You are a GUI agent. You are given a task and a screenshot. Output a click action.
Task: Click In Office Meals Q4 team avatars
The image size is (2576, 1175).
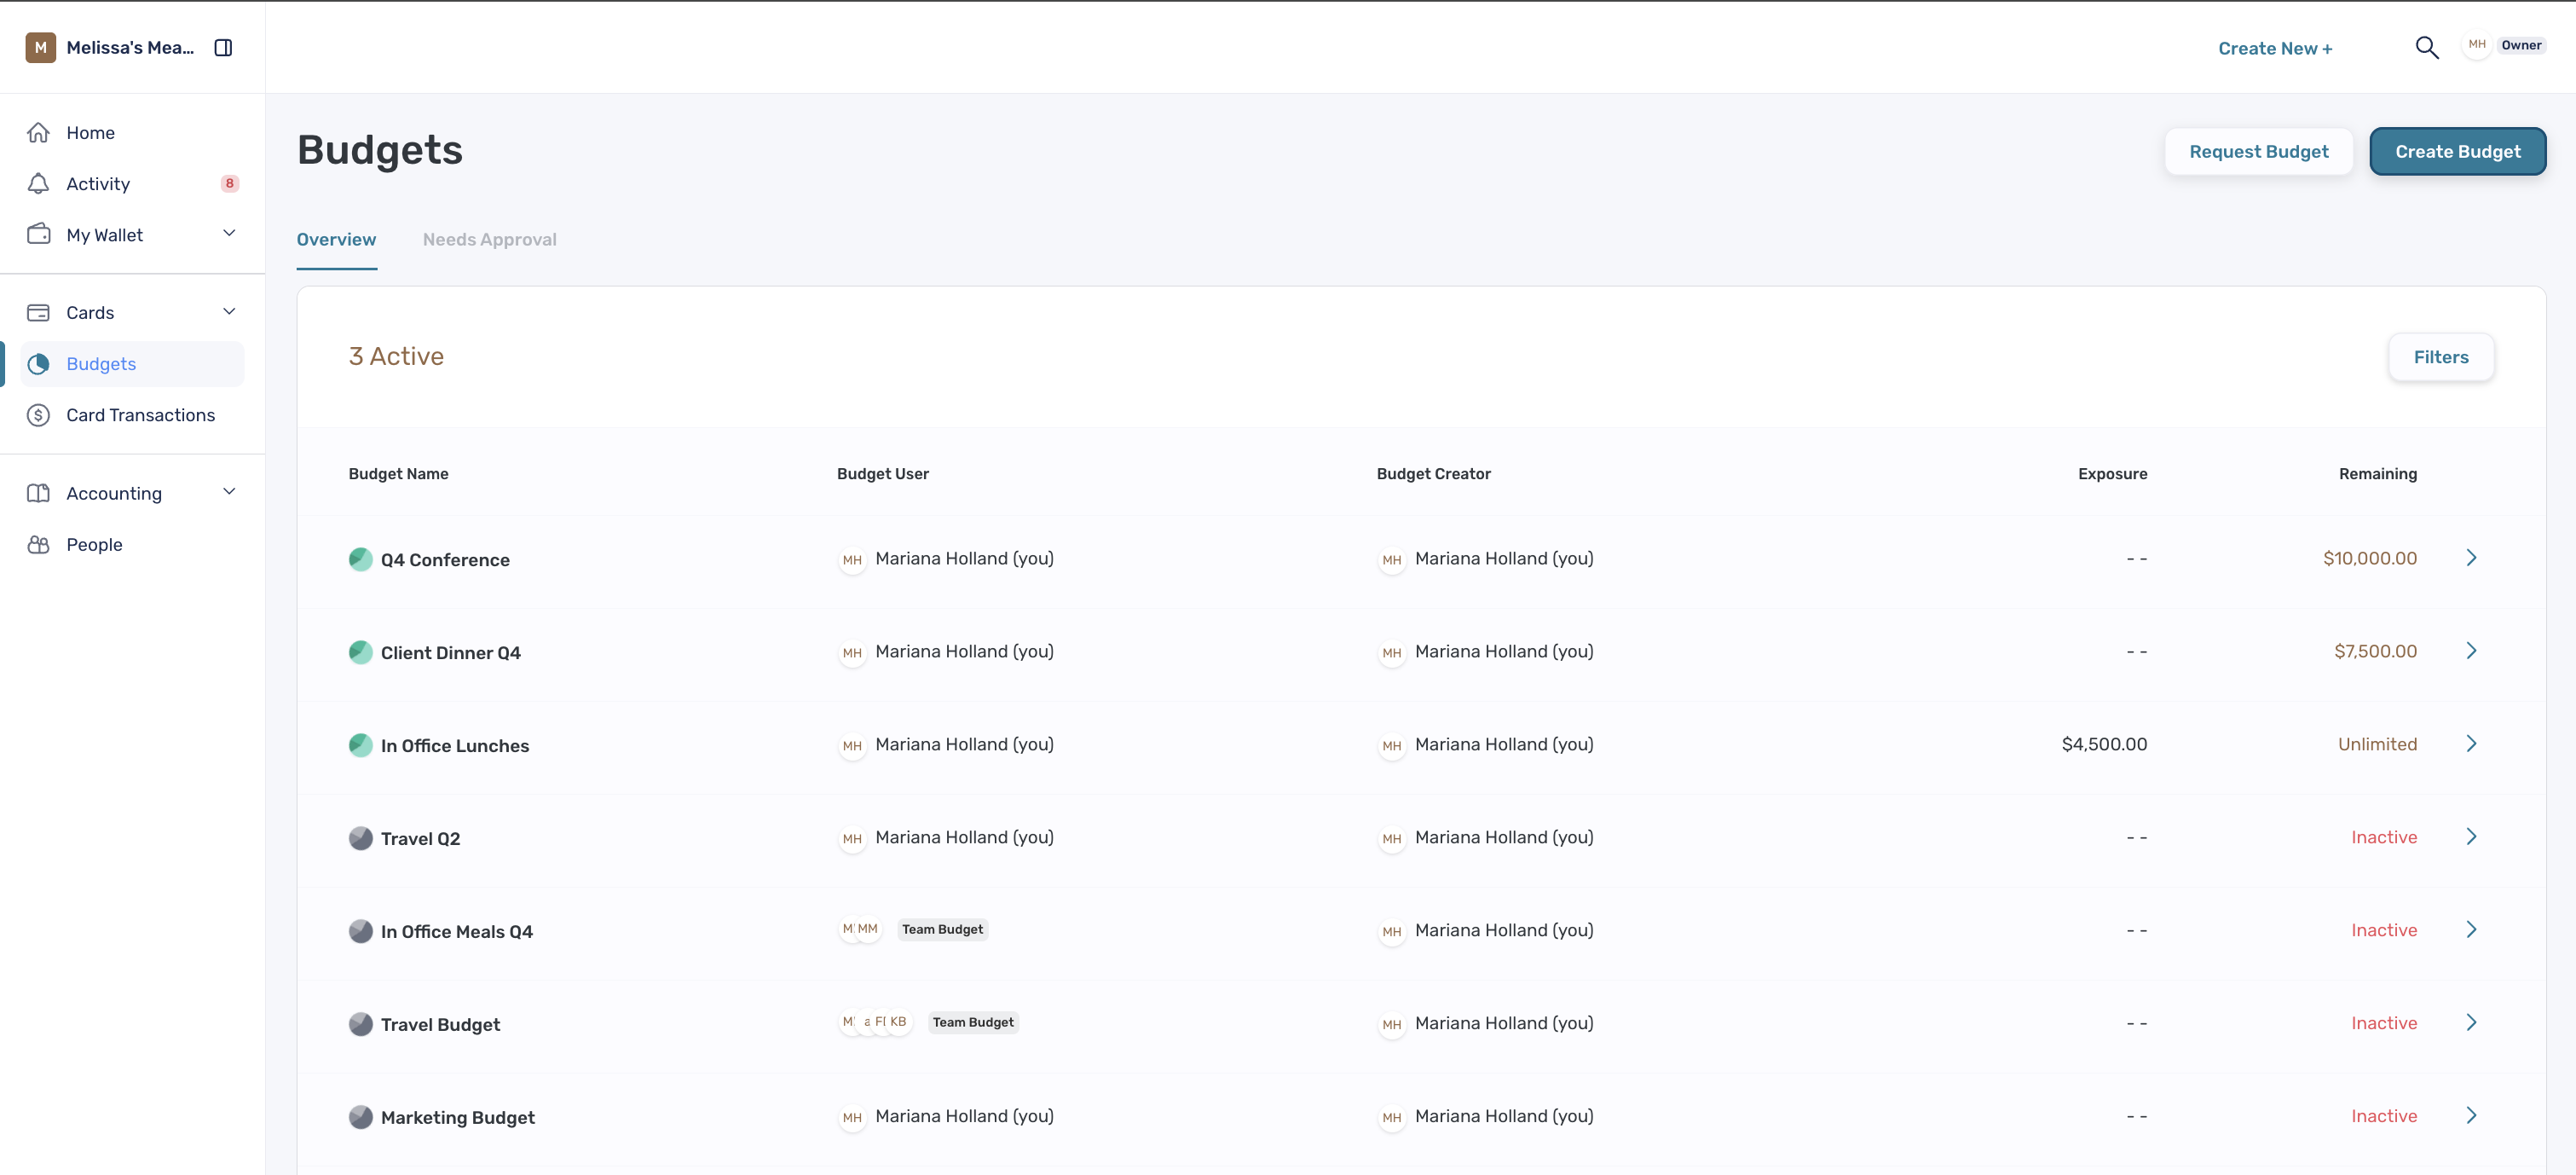click(860, 929)
